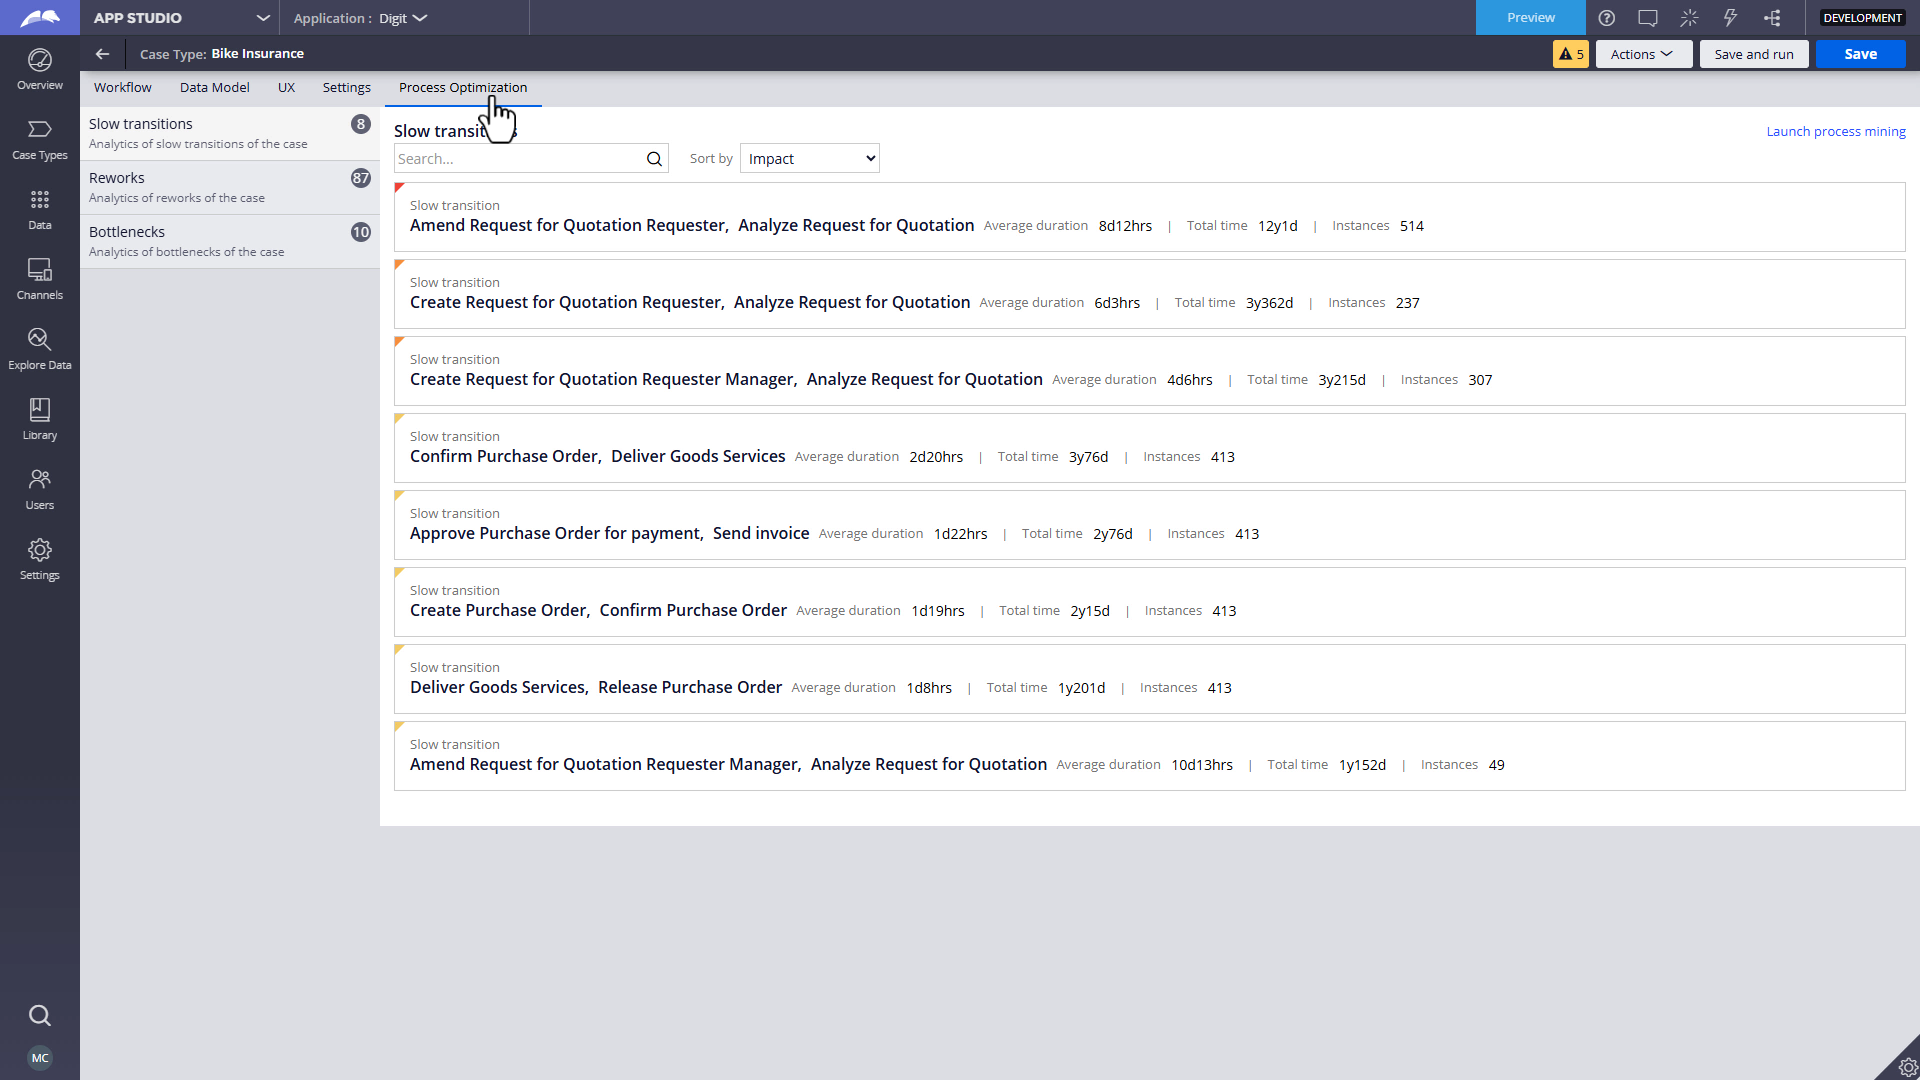Select the Case Types sidebar icon
This screenshot has height=1080, width=1920.
click(x=40, y=139)
